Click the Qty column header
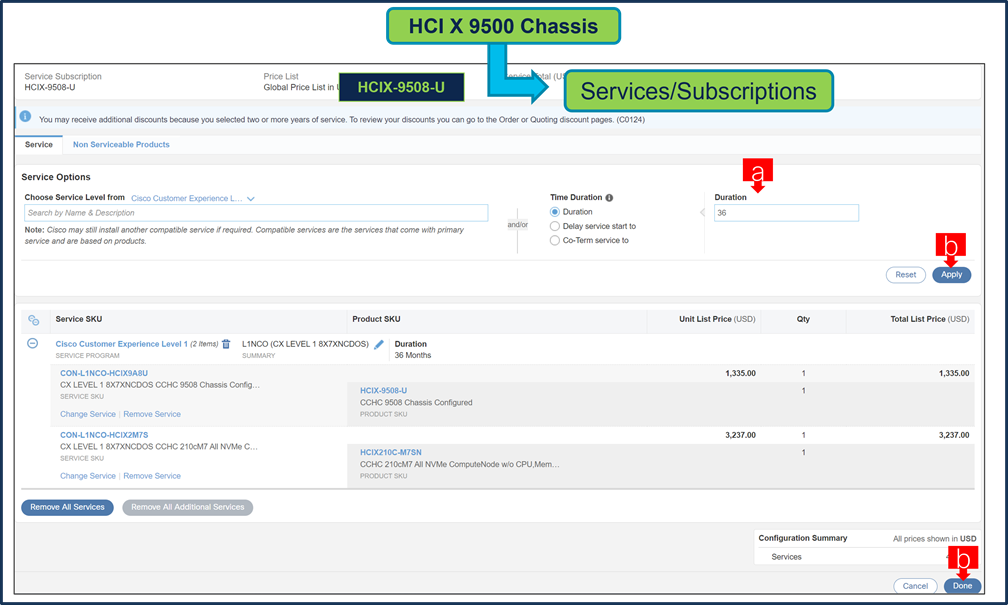 [x=804, y=319]
